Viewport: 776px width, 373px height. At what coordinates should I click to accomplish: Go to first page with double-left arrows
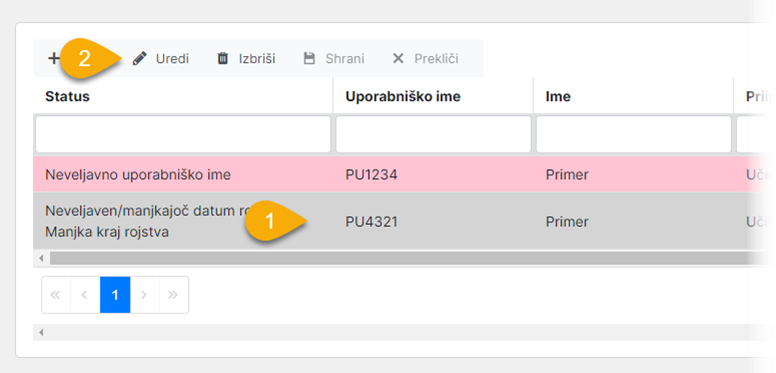[55, 295]
